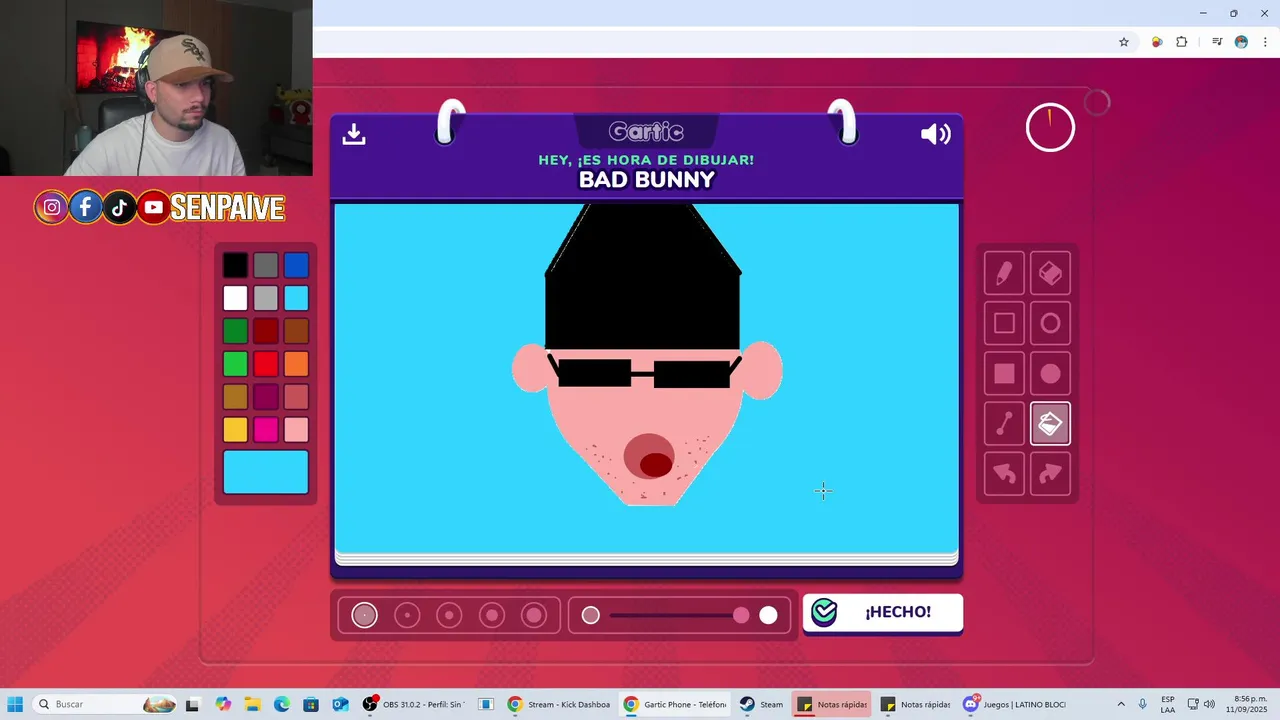Select the outlined ellipse tool

click(1050, 323)
